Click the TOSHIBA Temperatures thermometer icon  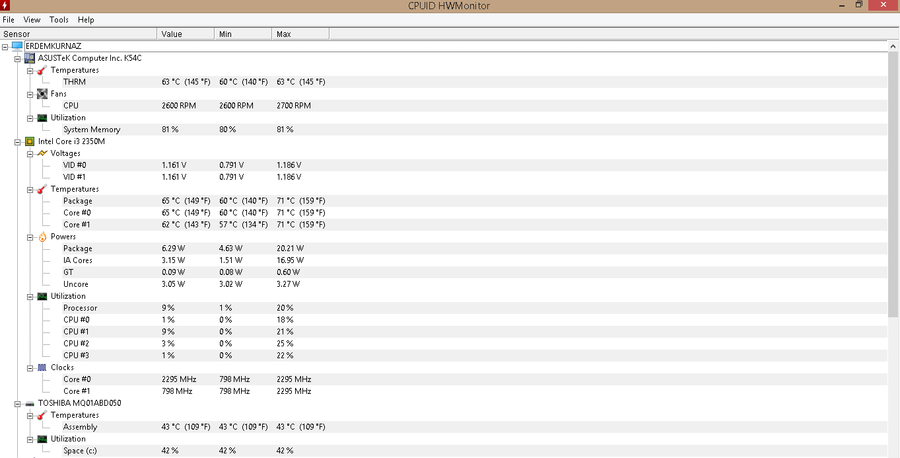[42, 415]
